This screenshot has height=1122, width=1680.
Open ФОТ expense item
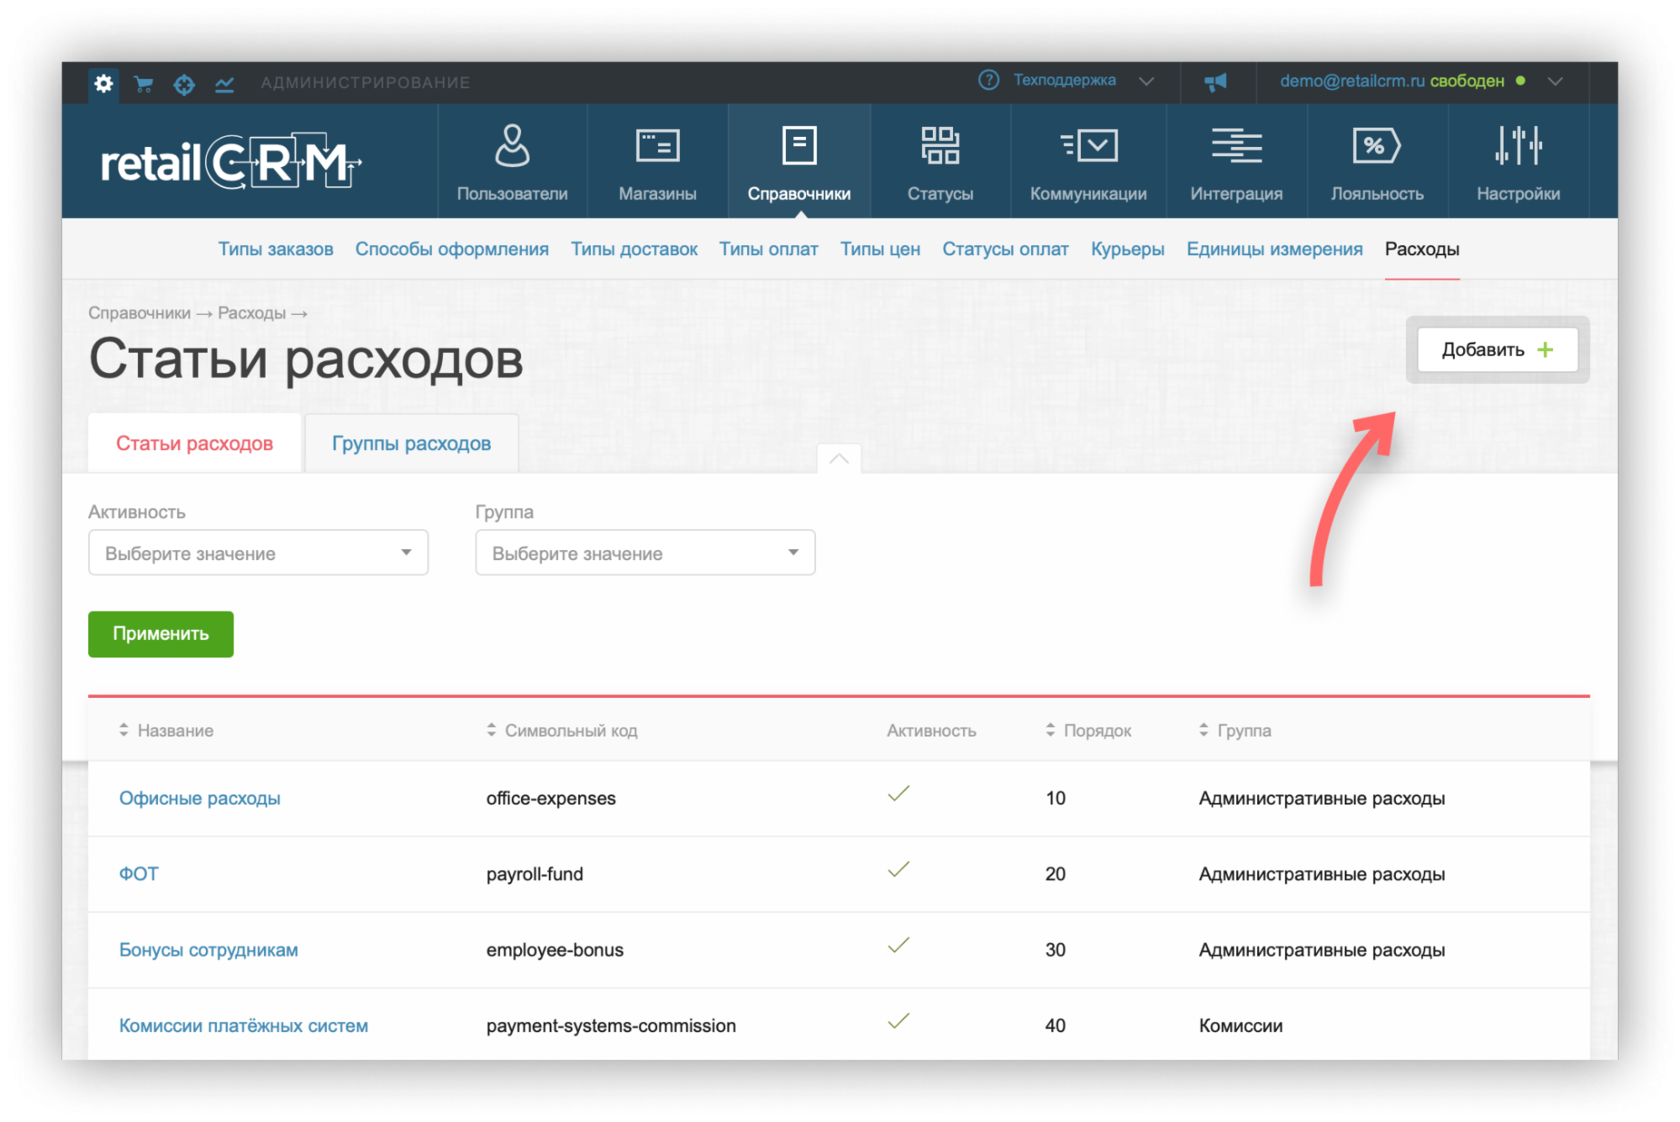pos(139,874)
